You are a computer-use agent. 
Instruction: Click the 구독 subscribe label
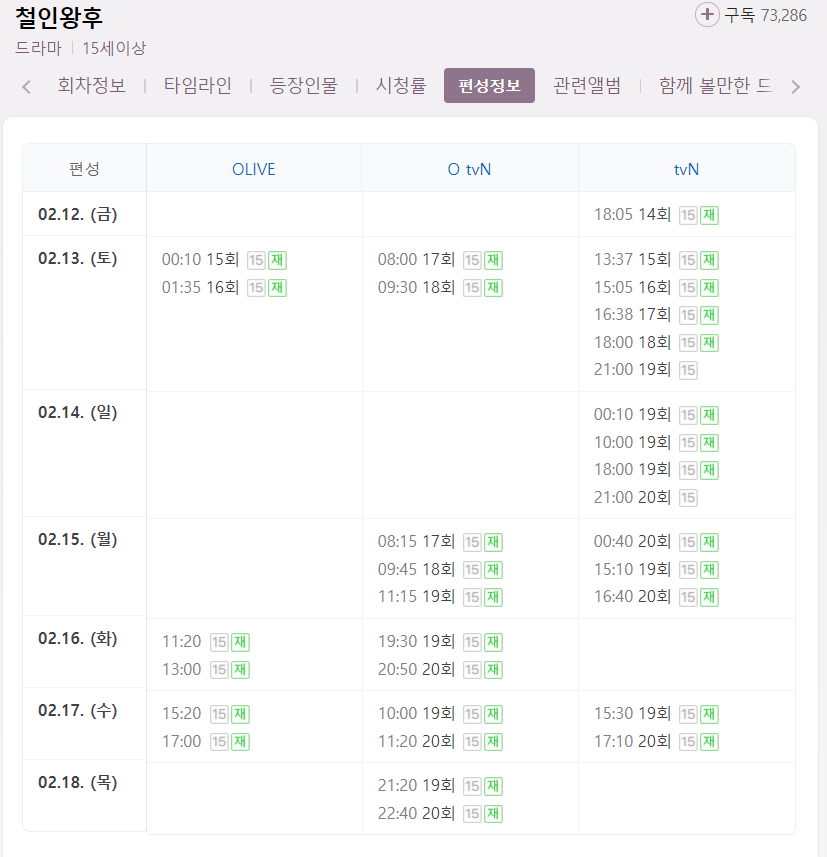[x=740, y=15]
